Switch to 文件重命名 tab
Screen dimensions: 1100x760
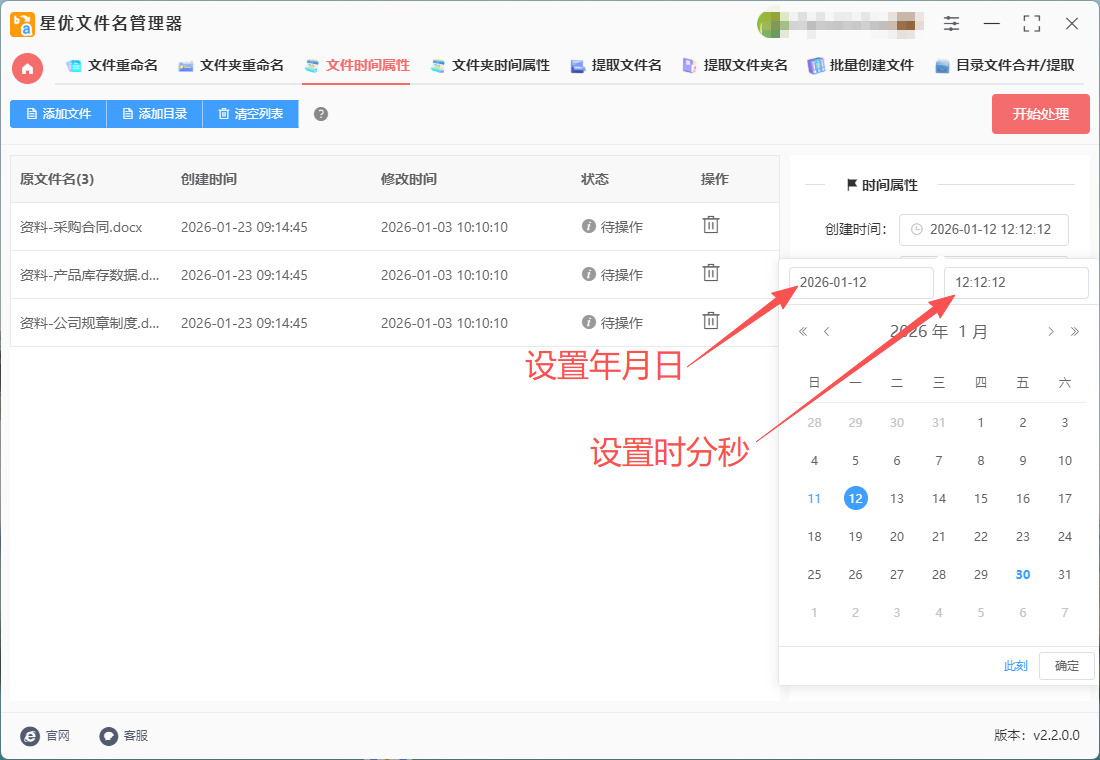click(112, 66)
